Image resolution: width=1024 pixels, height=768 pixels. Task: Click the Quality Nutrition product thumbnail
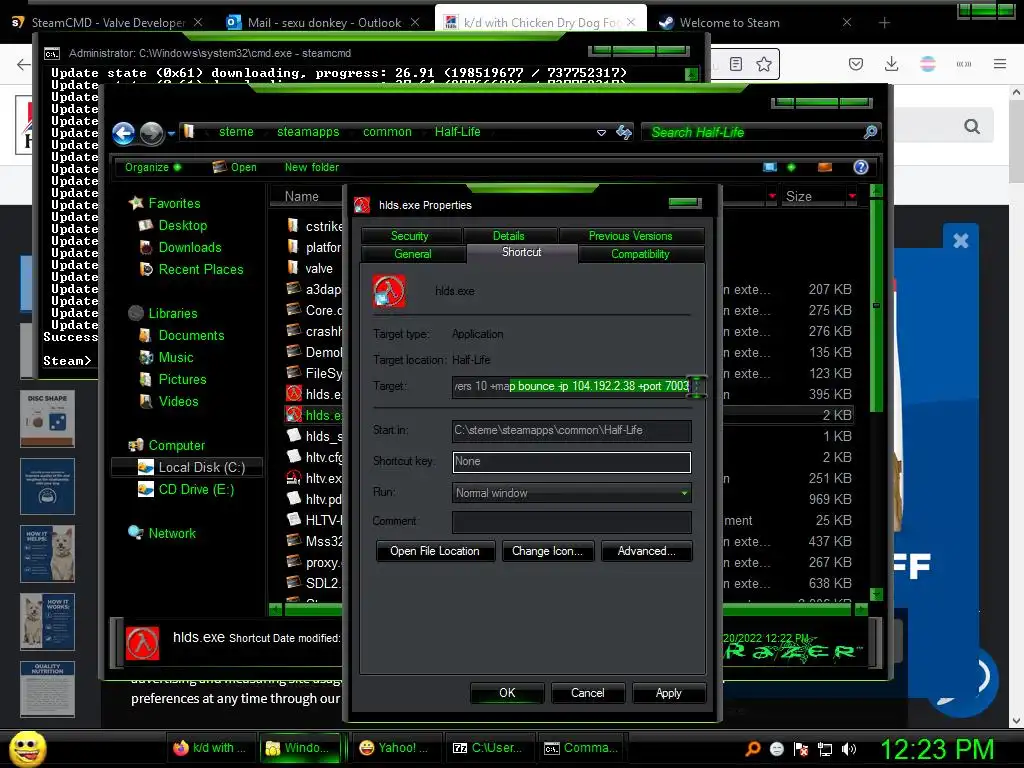47,689
